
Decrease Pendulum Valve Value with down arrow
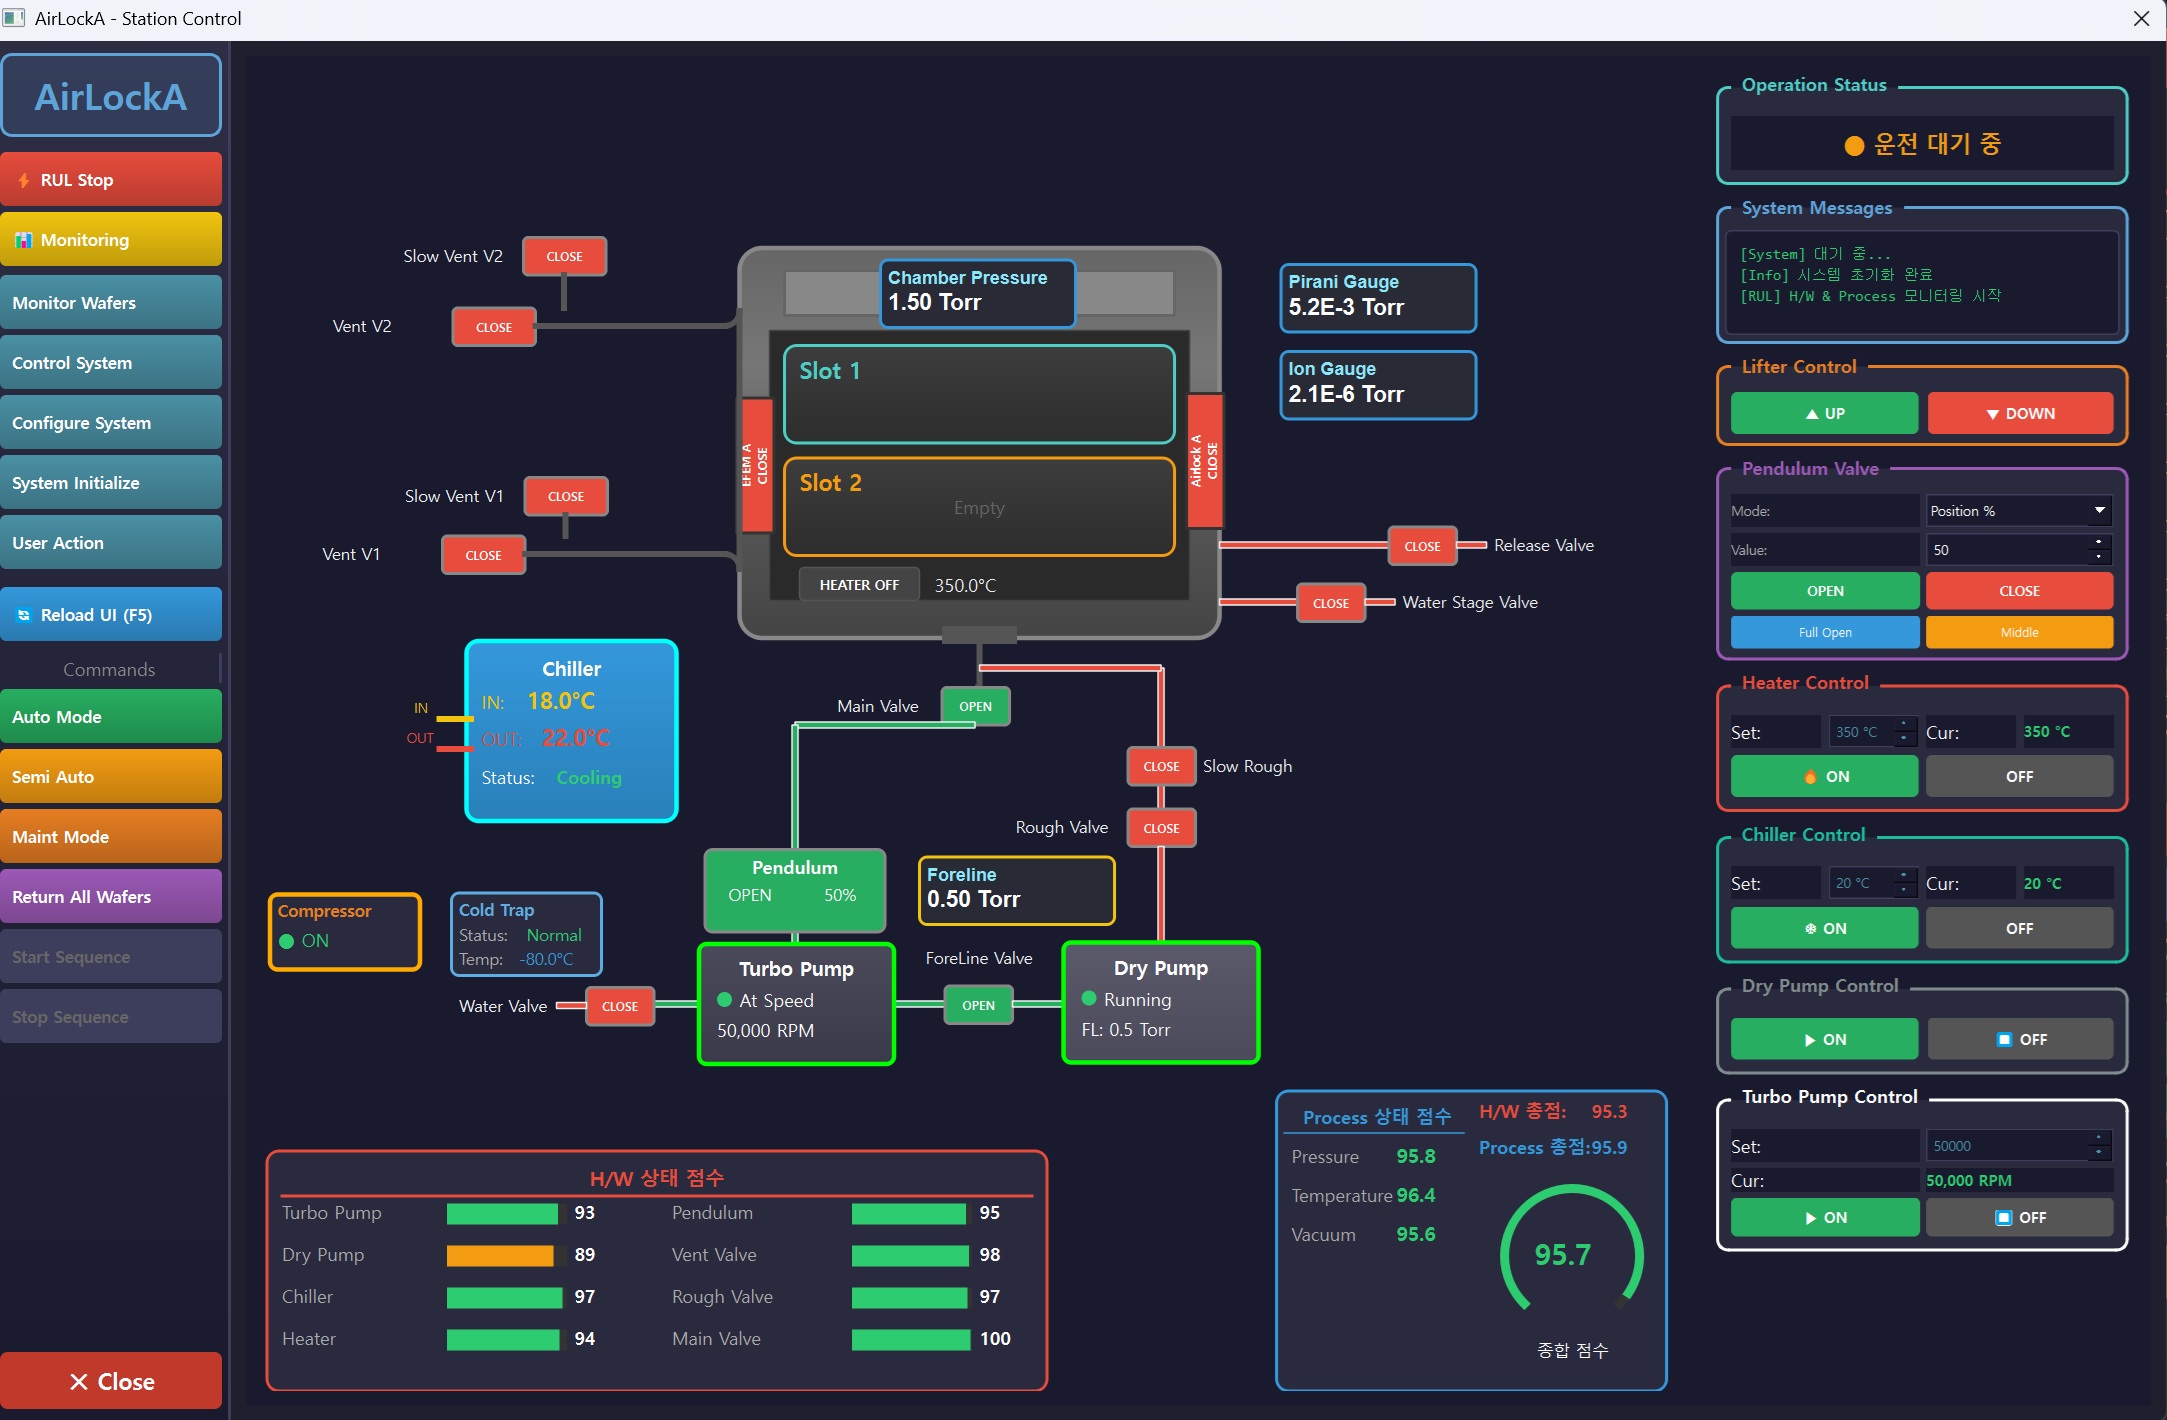(x=2099, y=556)
